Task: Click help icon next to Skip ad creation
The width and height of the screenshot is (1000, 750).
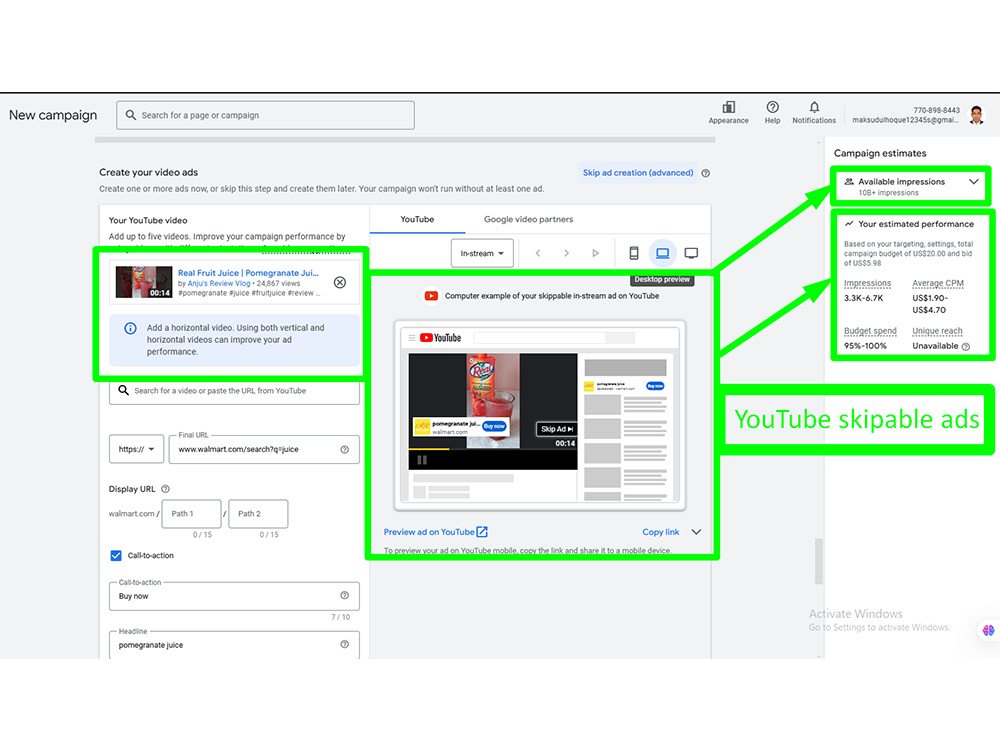Action: (x=706, y=173)
